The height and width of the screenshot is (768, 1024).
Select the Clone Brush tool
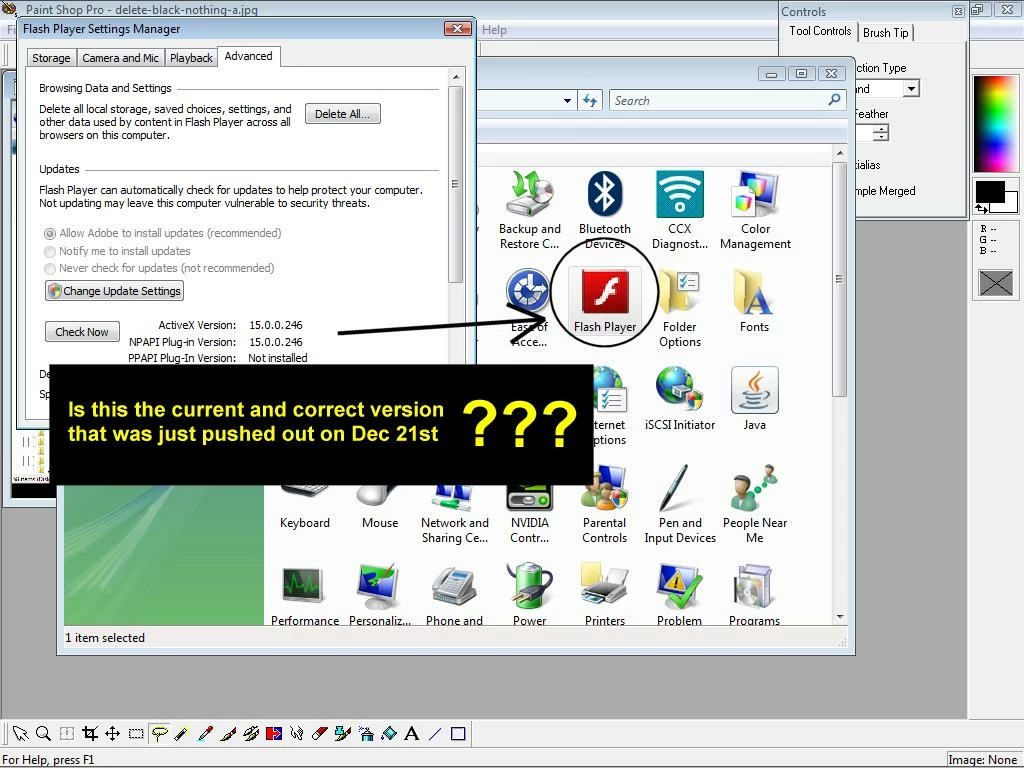[251, 733]
